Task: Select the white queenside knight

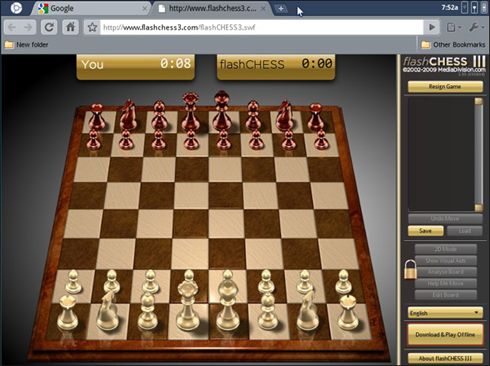Action: (x=108, y=311)
